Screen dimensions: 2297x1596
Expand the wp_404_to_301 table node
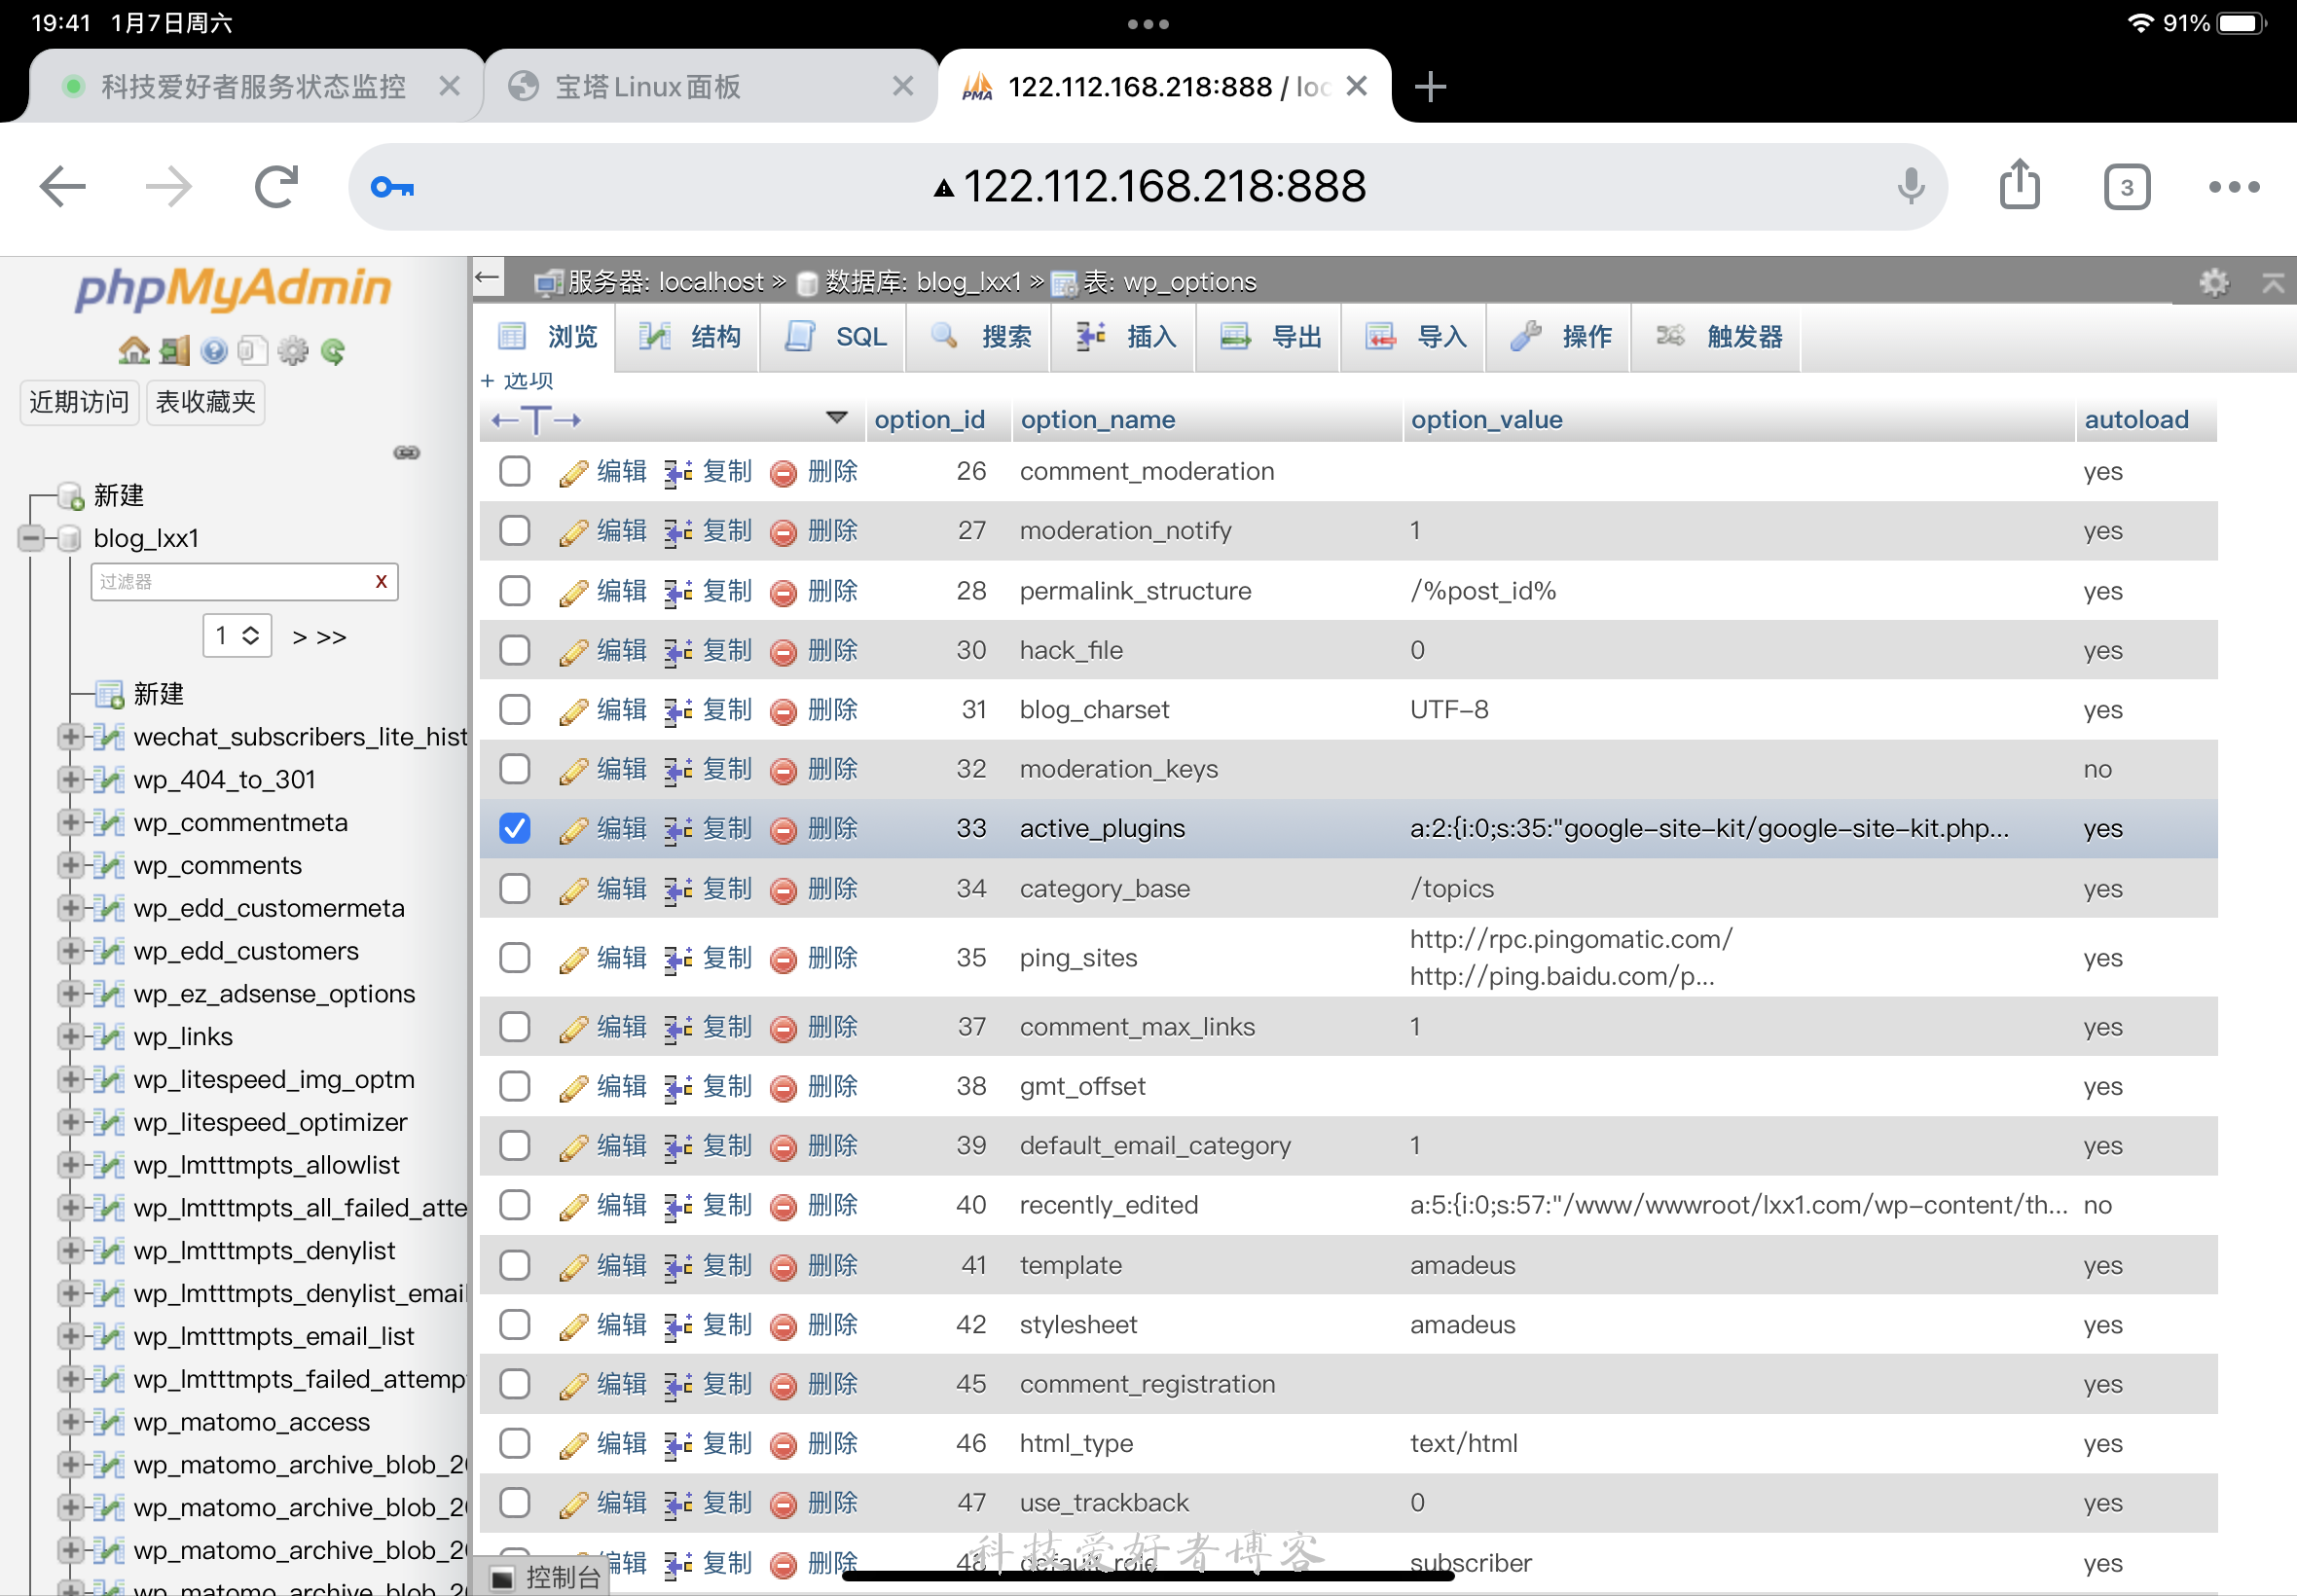70,779
